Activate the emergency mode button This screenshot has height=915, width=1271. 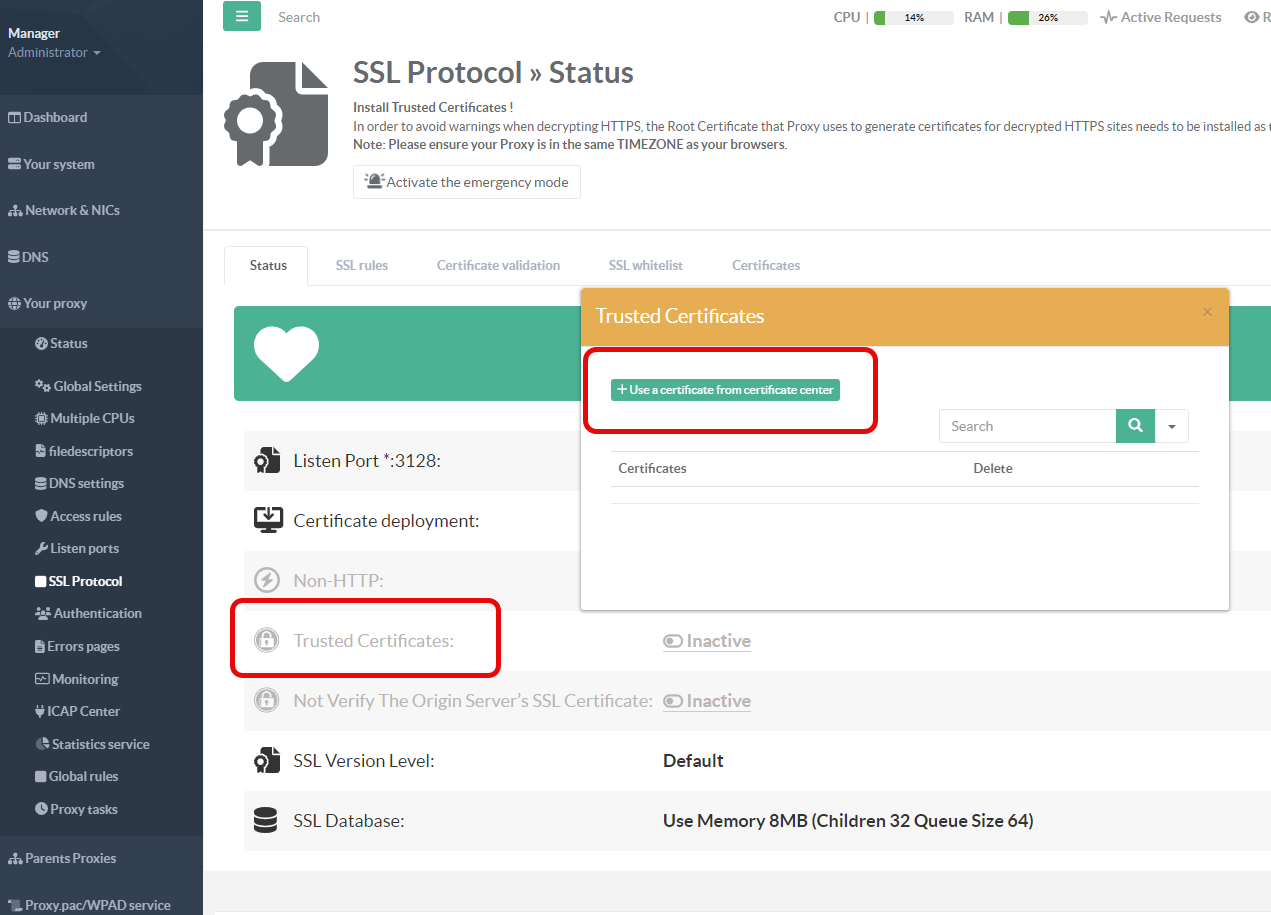coord(466,182)
